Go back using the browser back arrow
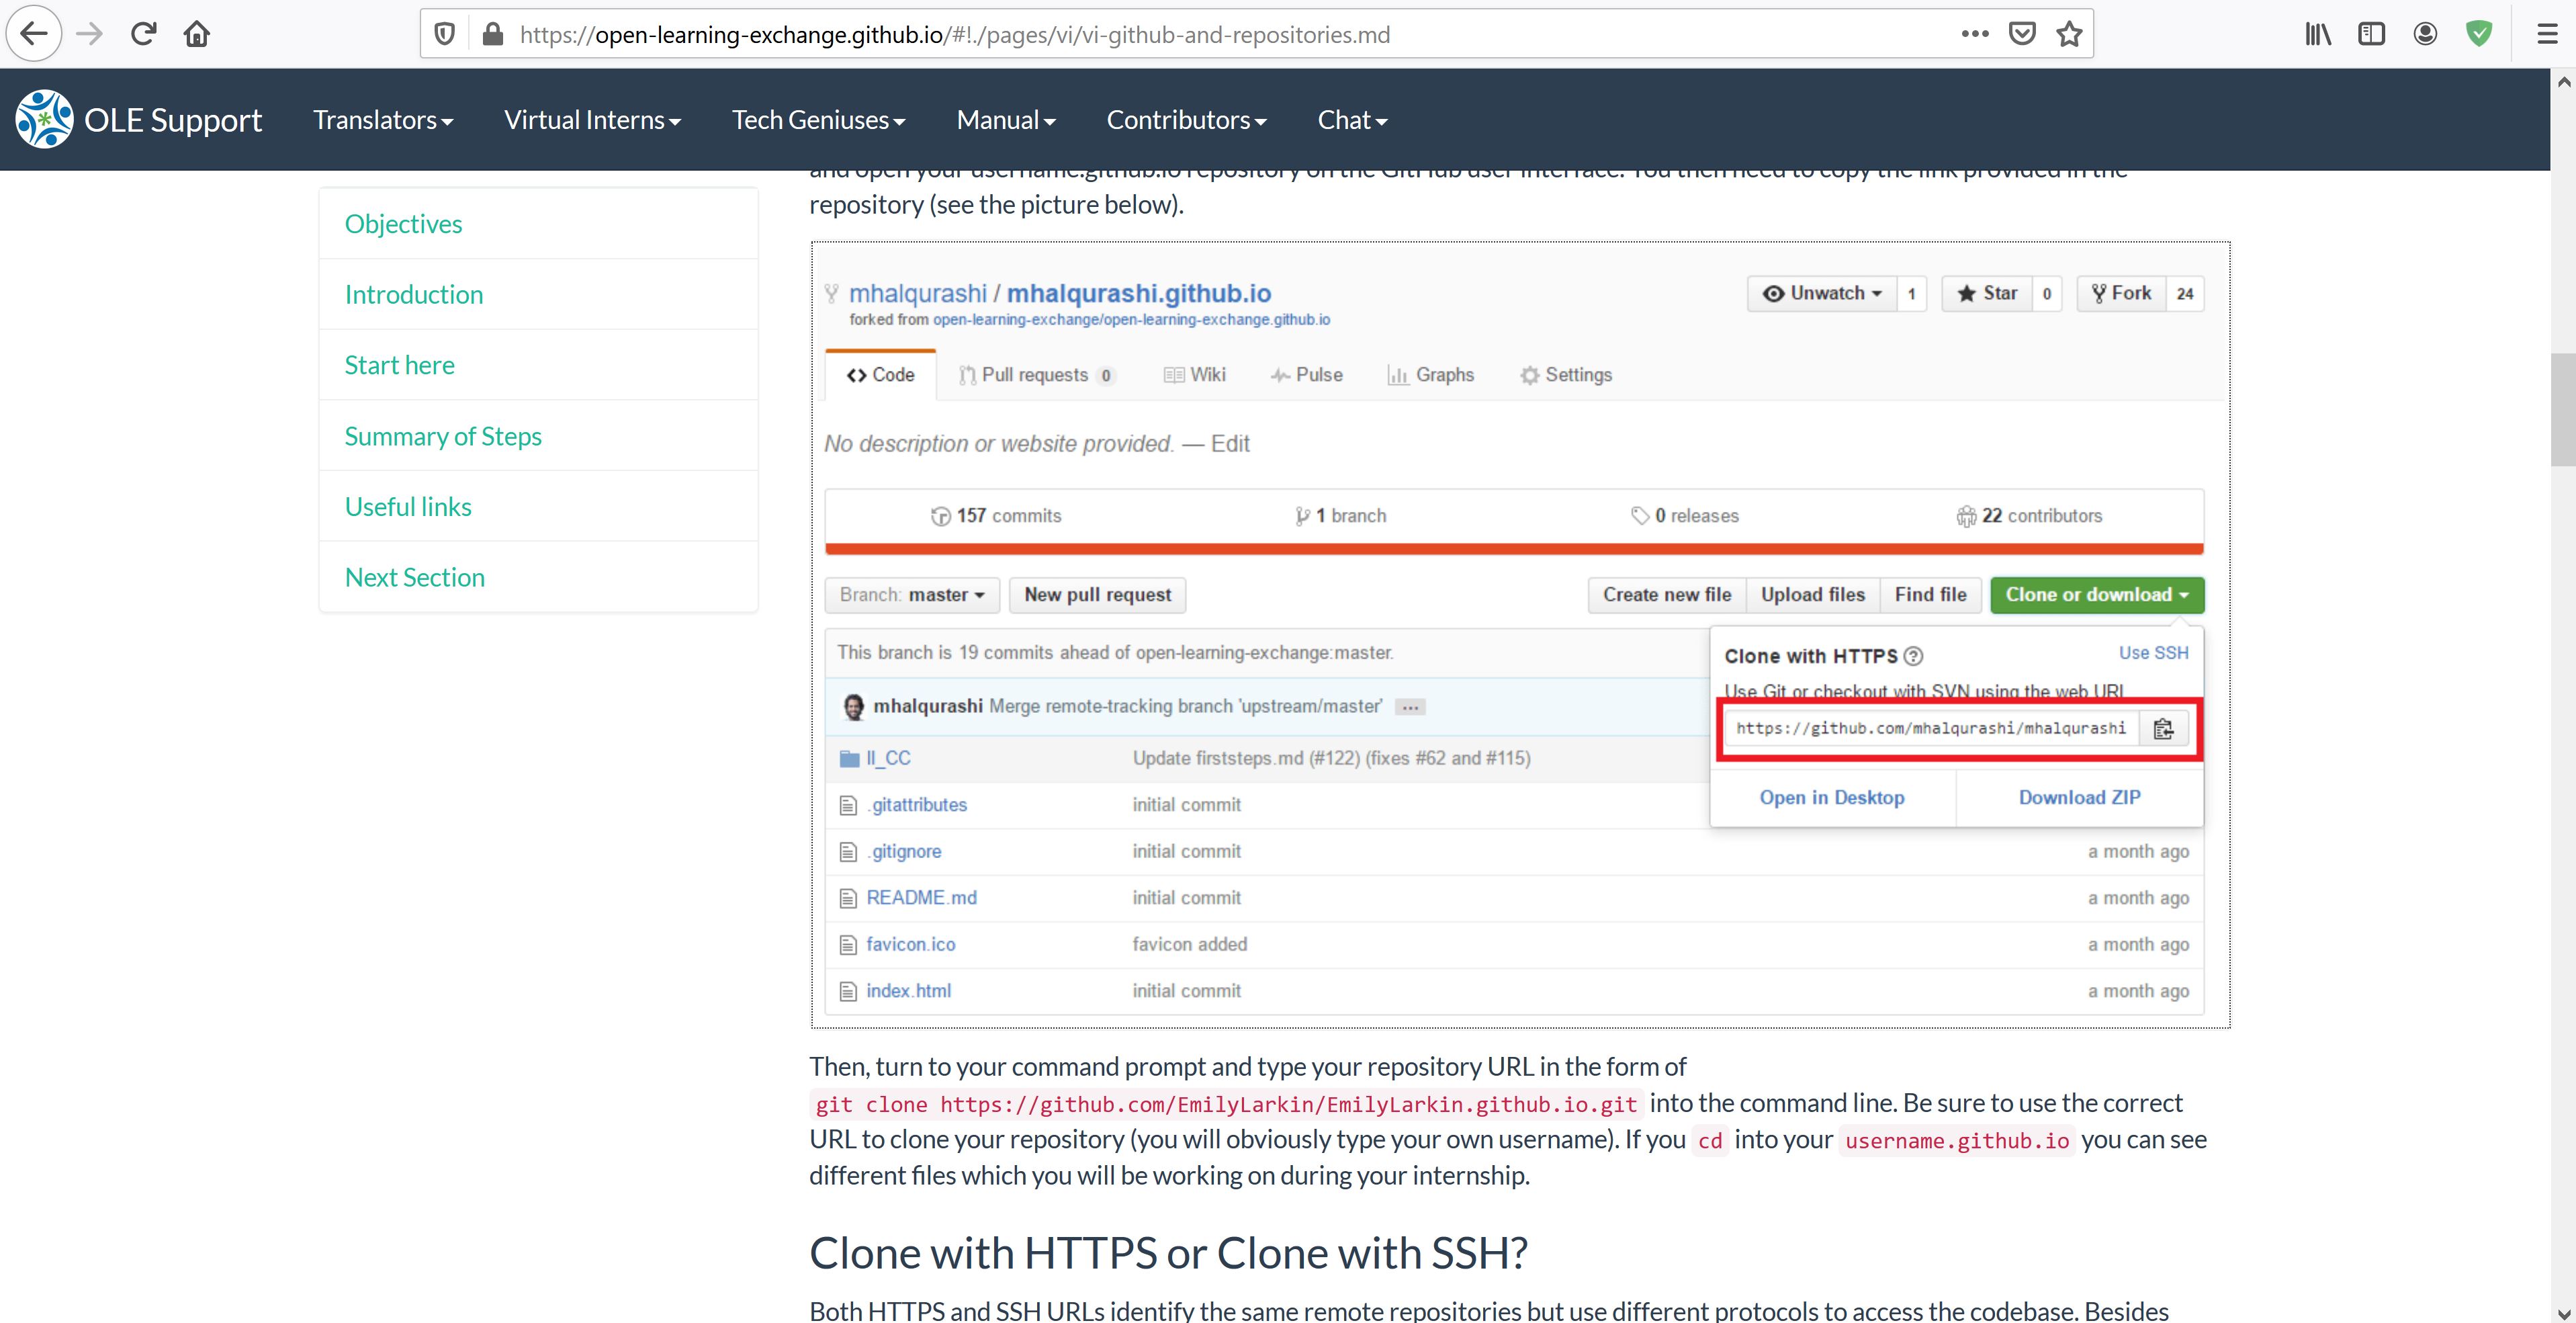The image size is (2576, 1323). 34,34
